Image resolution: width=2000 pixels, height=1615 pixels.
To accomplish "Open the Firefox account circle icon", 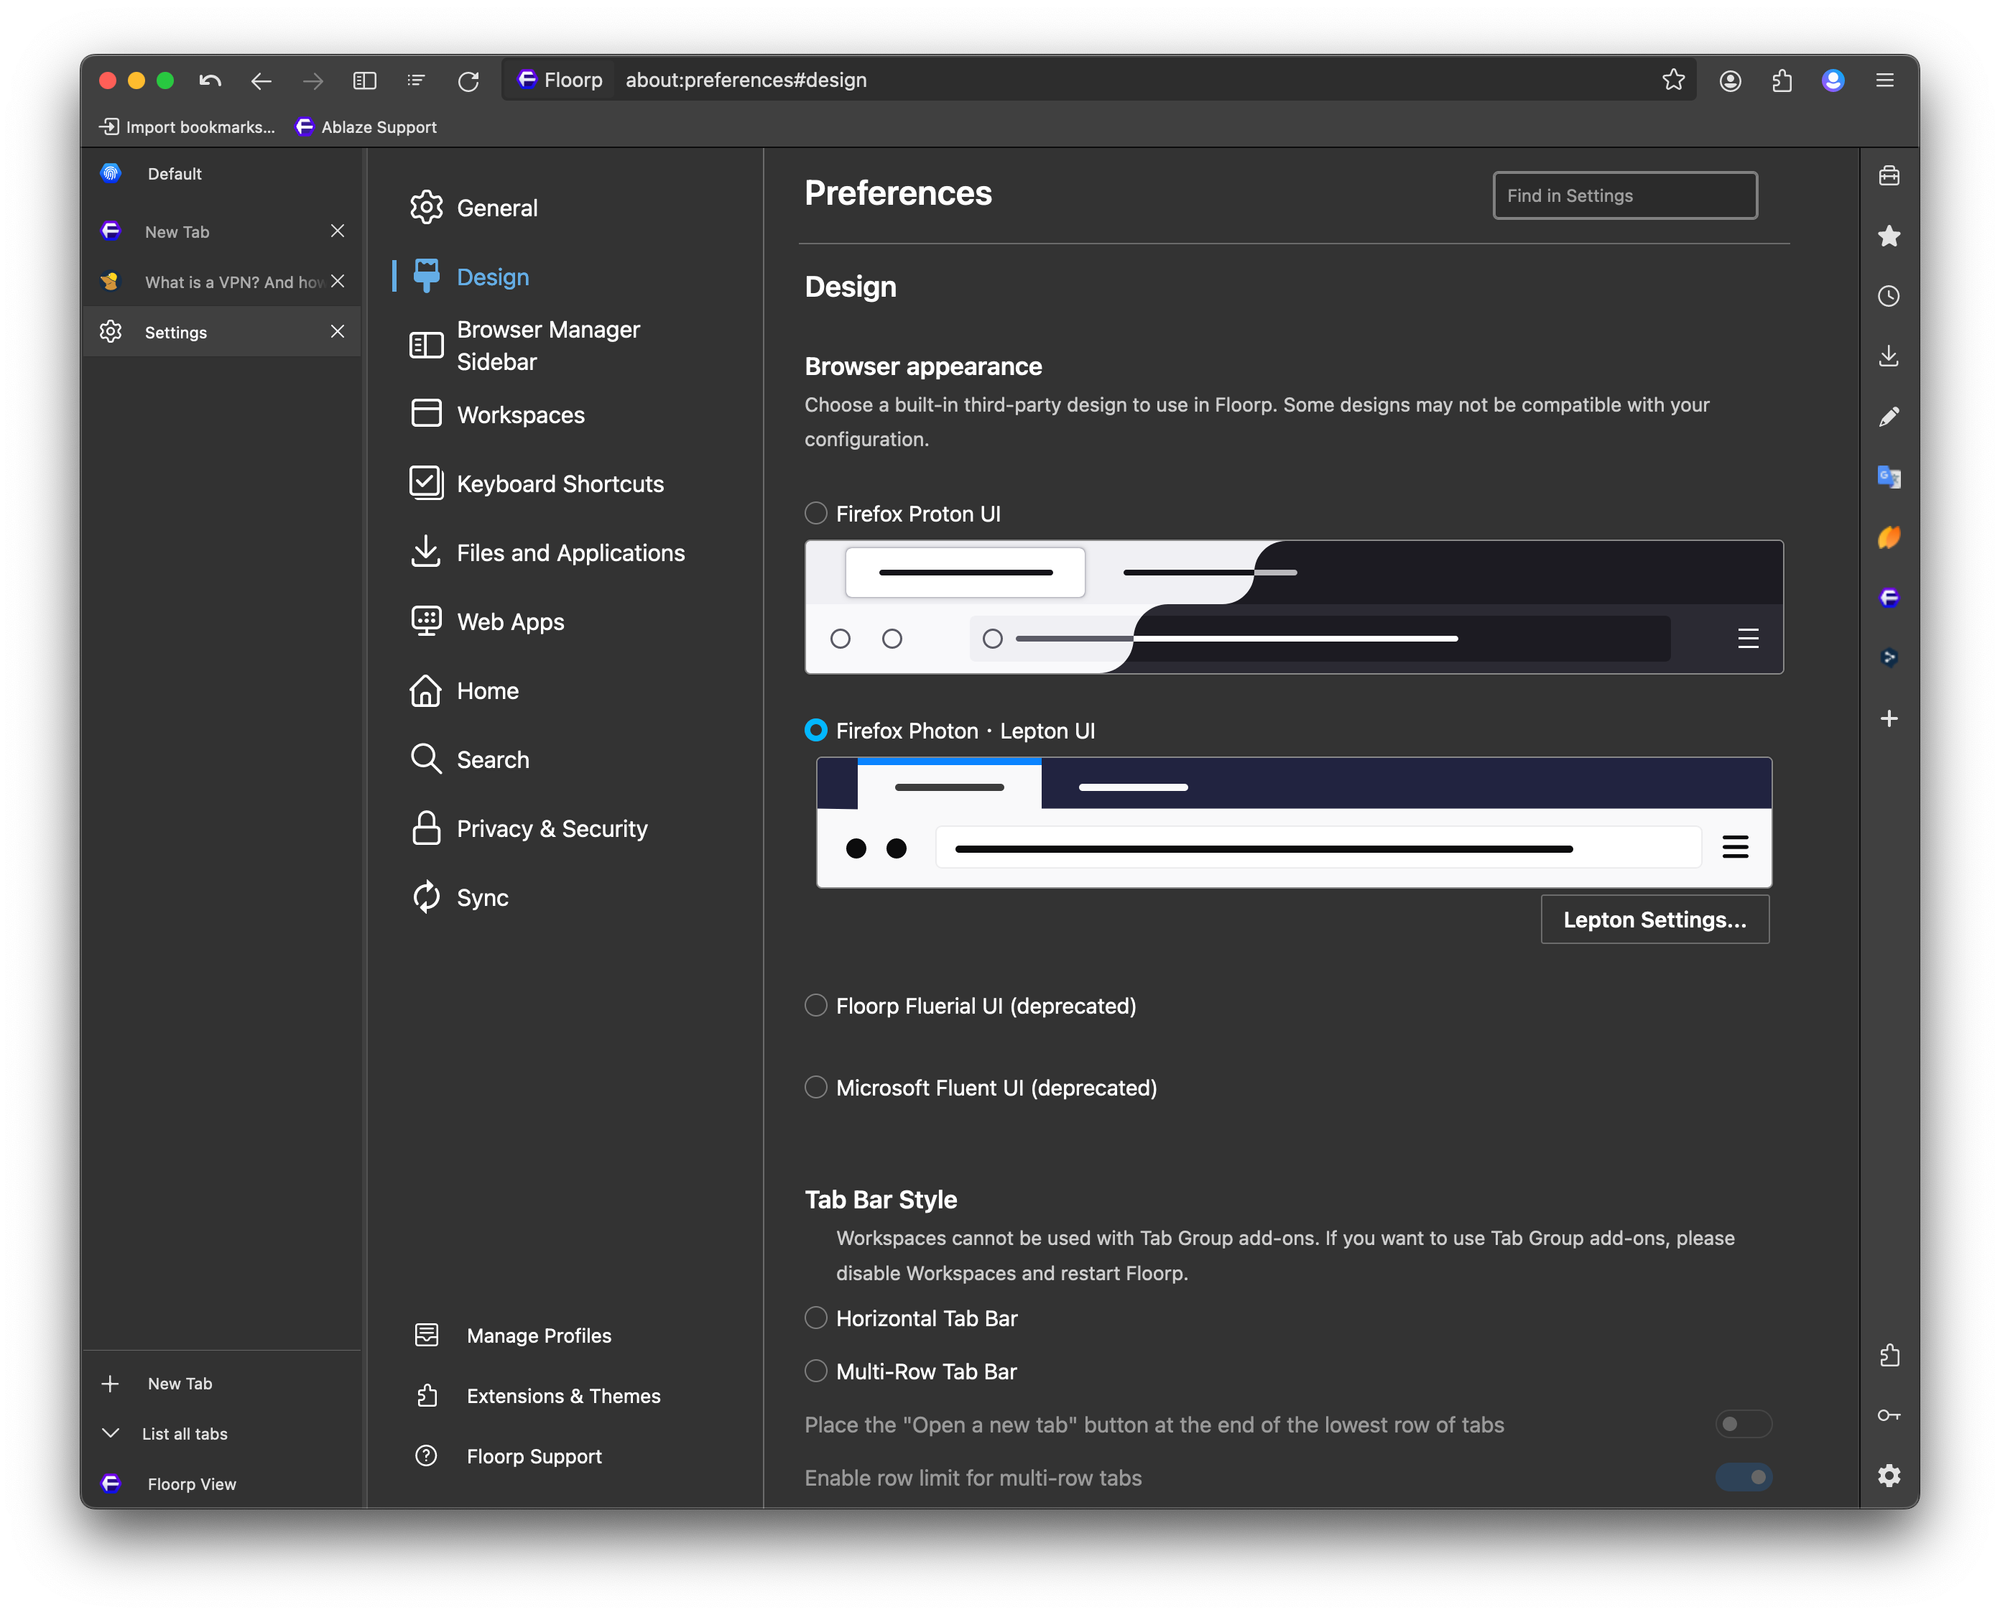I will (x=1730, y=80).
